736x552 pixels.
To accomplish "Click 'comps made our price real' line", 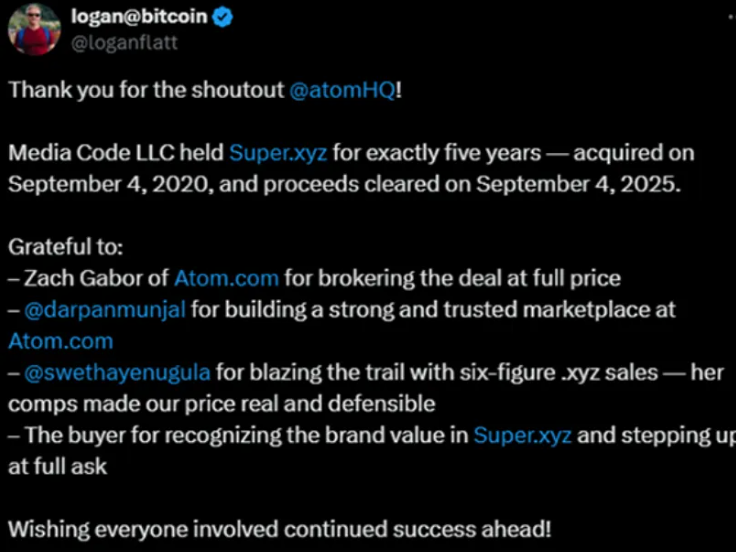I will [x=221, y=404].
